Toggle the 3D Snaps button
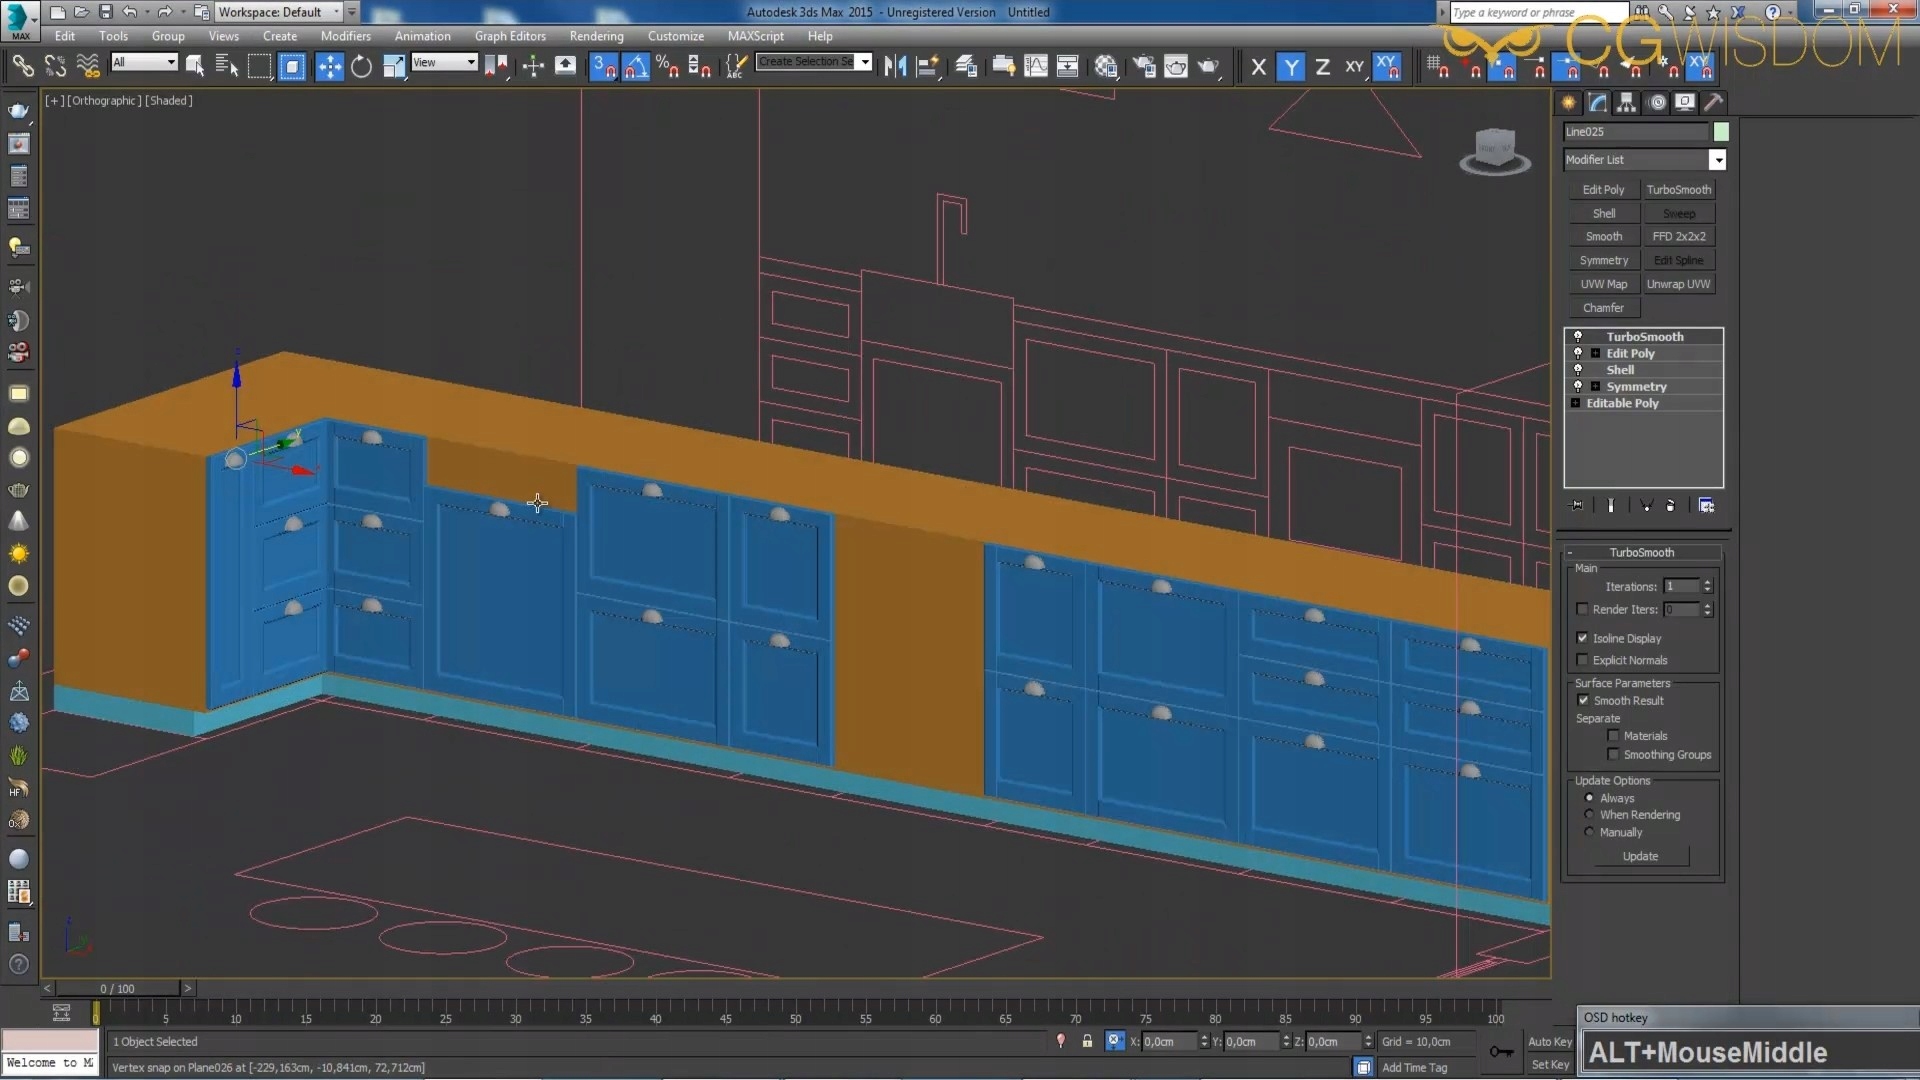The width and height of the screenshot is (1920, 1080). tap(603, 67)
